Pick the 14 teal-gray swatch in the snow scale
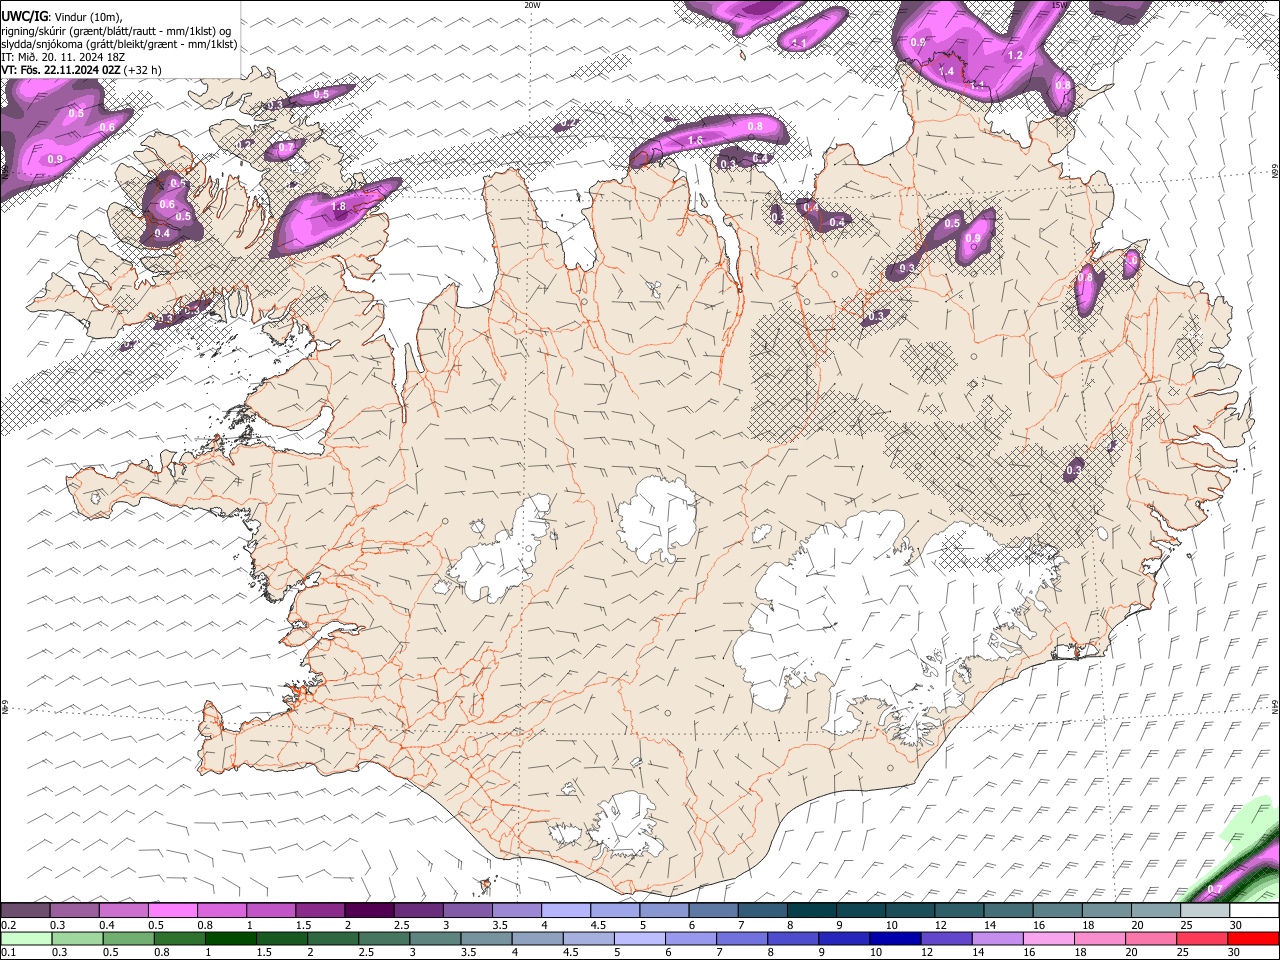This screenshot has width=1280, height=960. [1009, 911]
